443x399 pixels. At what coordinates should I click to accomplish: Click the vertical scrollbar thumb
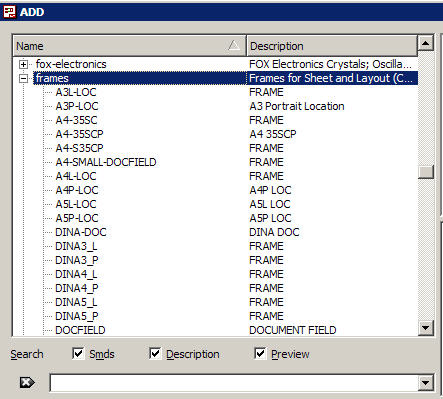426,172
